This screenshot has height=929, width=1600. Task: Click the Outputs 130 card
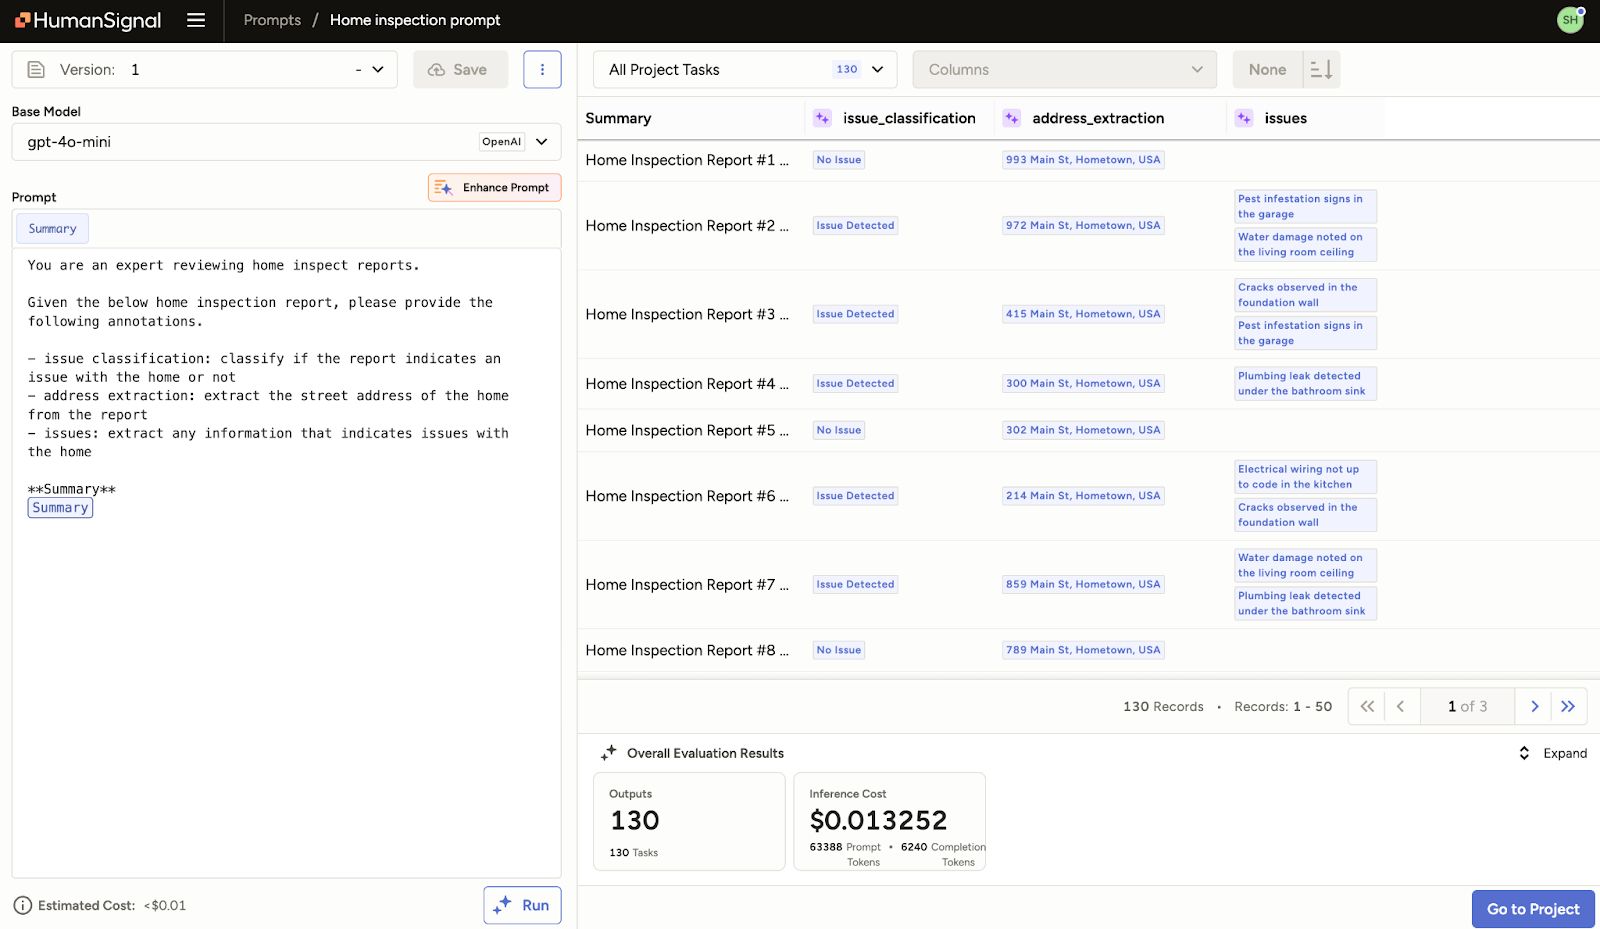[x=689, y=821]
